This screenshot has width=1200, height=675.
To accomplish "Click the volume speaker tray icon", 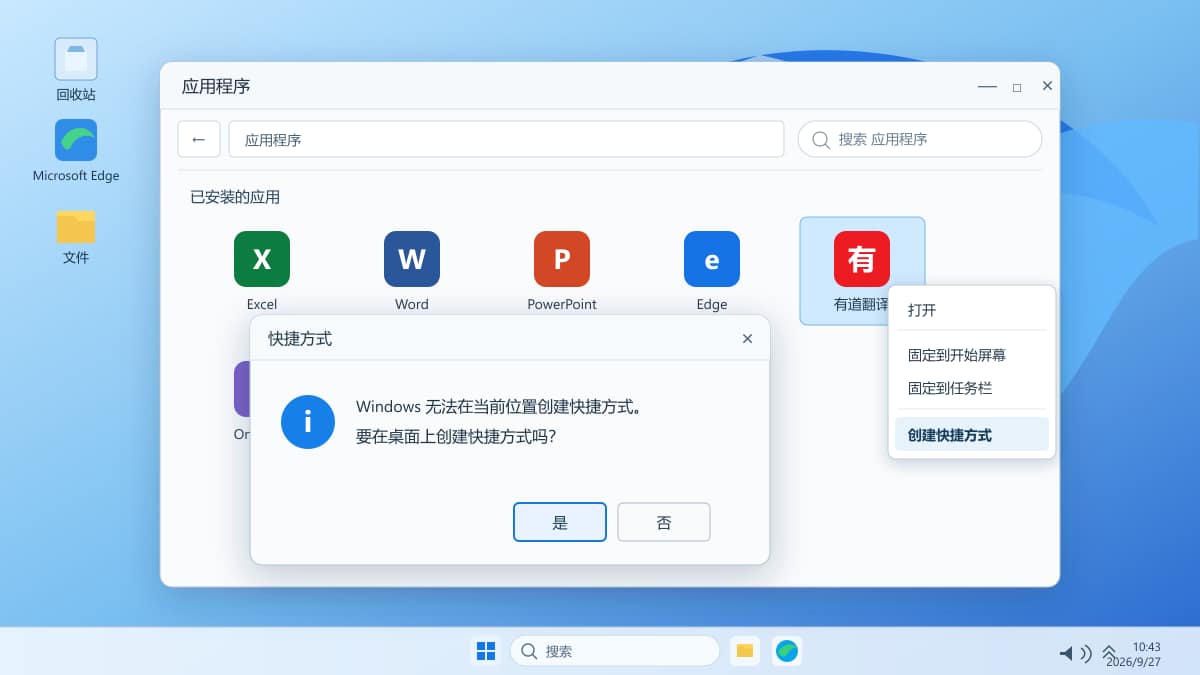I will (x=1075, y=653).
